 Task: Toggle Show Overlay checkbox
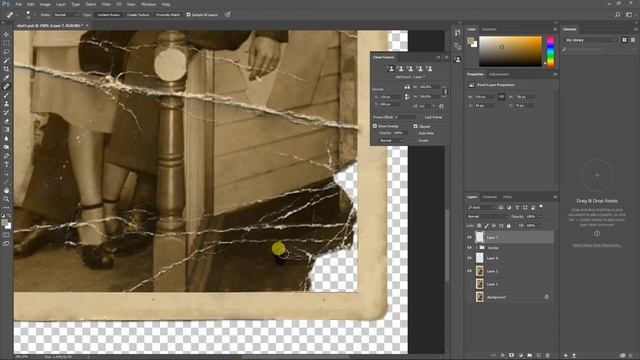coord(375,126)
